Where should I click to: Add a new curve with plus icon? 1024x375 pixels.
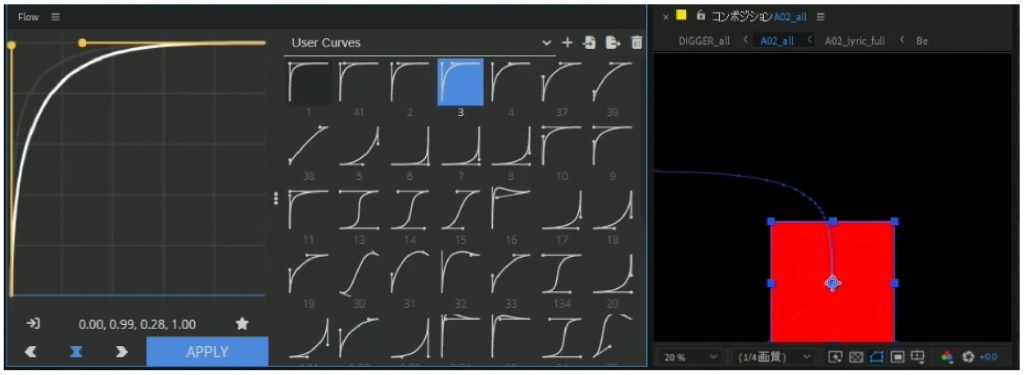pyautogui.click(x=567, y=42)
